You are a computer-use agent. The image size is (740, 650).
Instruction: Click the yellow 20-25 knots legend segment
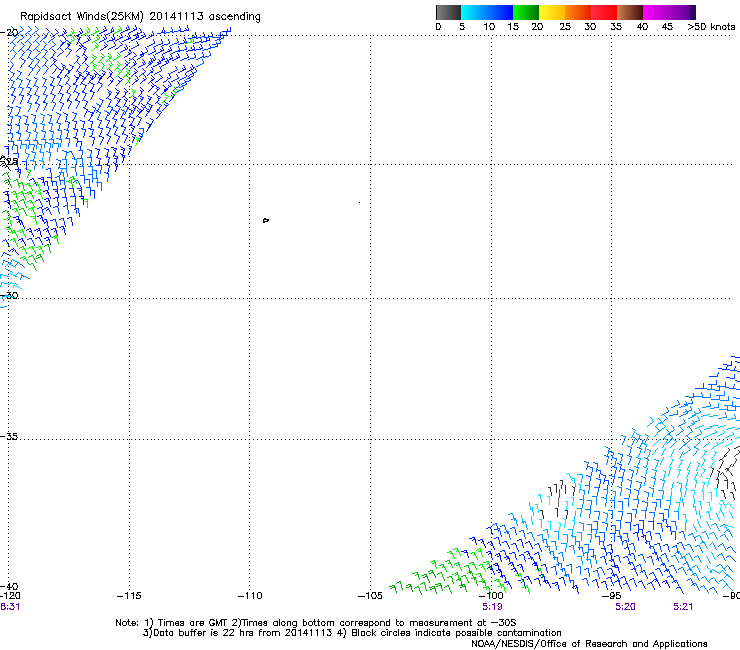[552, 12]
